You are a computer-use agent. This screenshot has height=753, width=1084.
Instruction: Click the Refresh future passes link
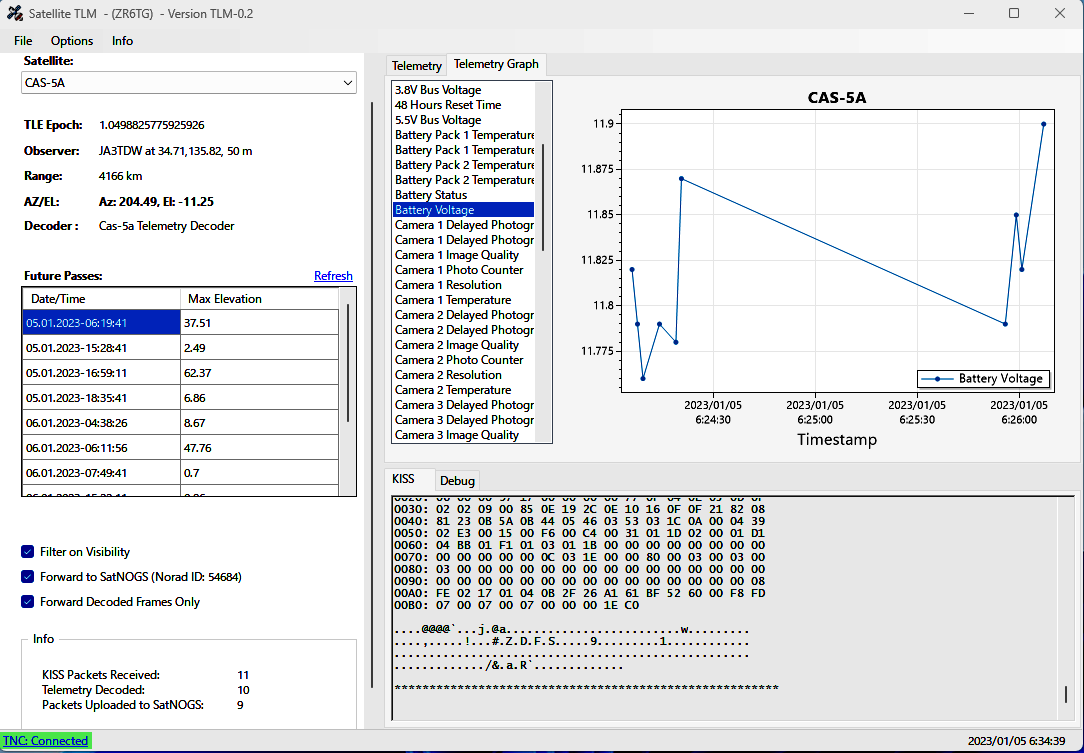pos(333,276)
